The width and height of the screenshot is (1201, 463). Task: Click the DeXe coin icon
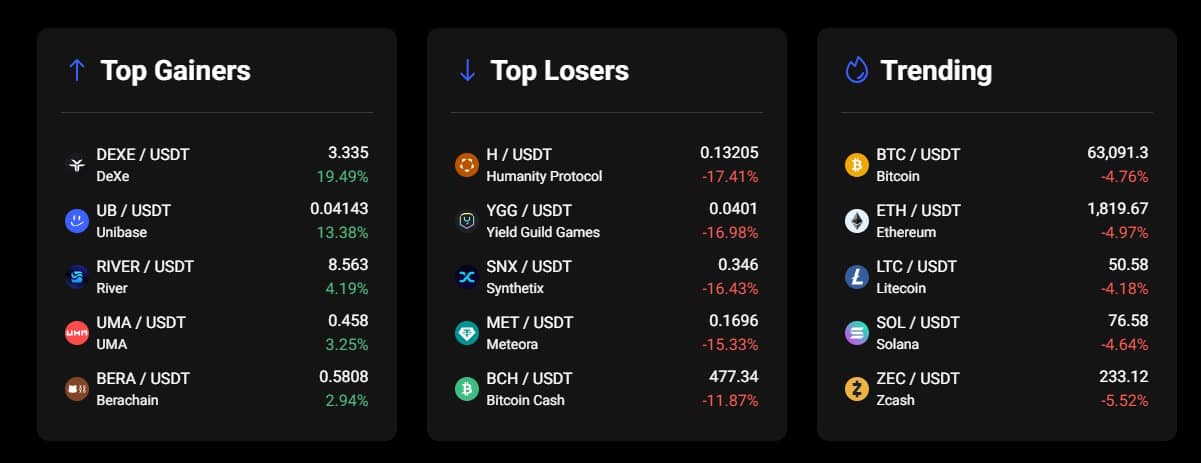77,165
